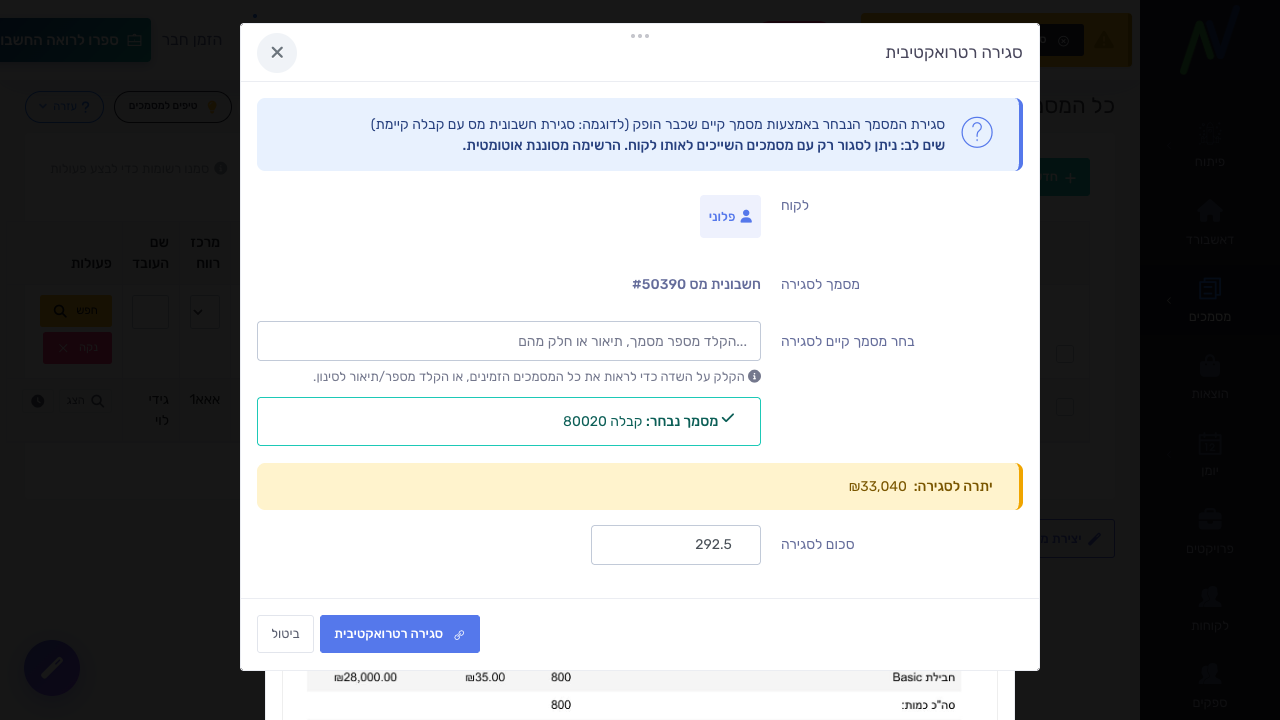Click the לקוח field label
Image resolution: width=1280 pixels, height=720 pixels.
point(795,205)
